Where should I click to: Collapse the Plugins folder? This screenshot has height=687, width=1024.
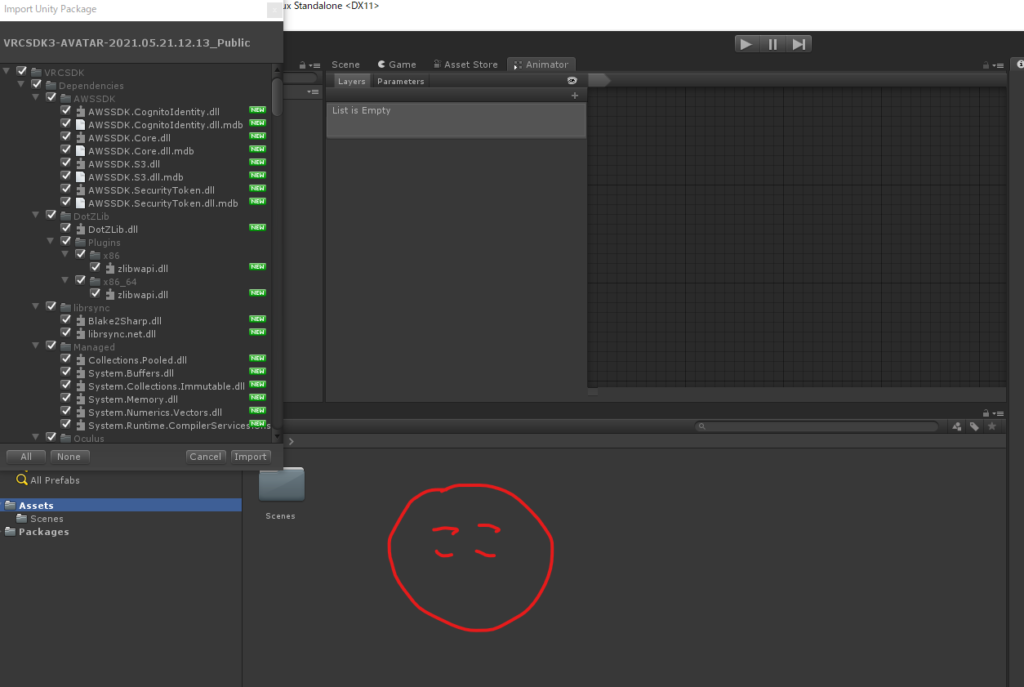(51, 240)
